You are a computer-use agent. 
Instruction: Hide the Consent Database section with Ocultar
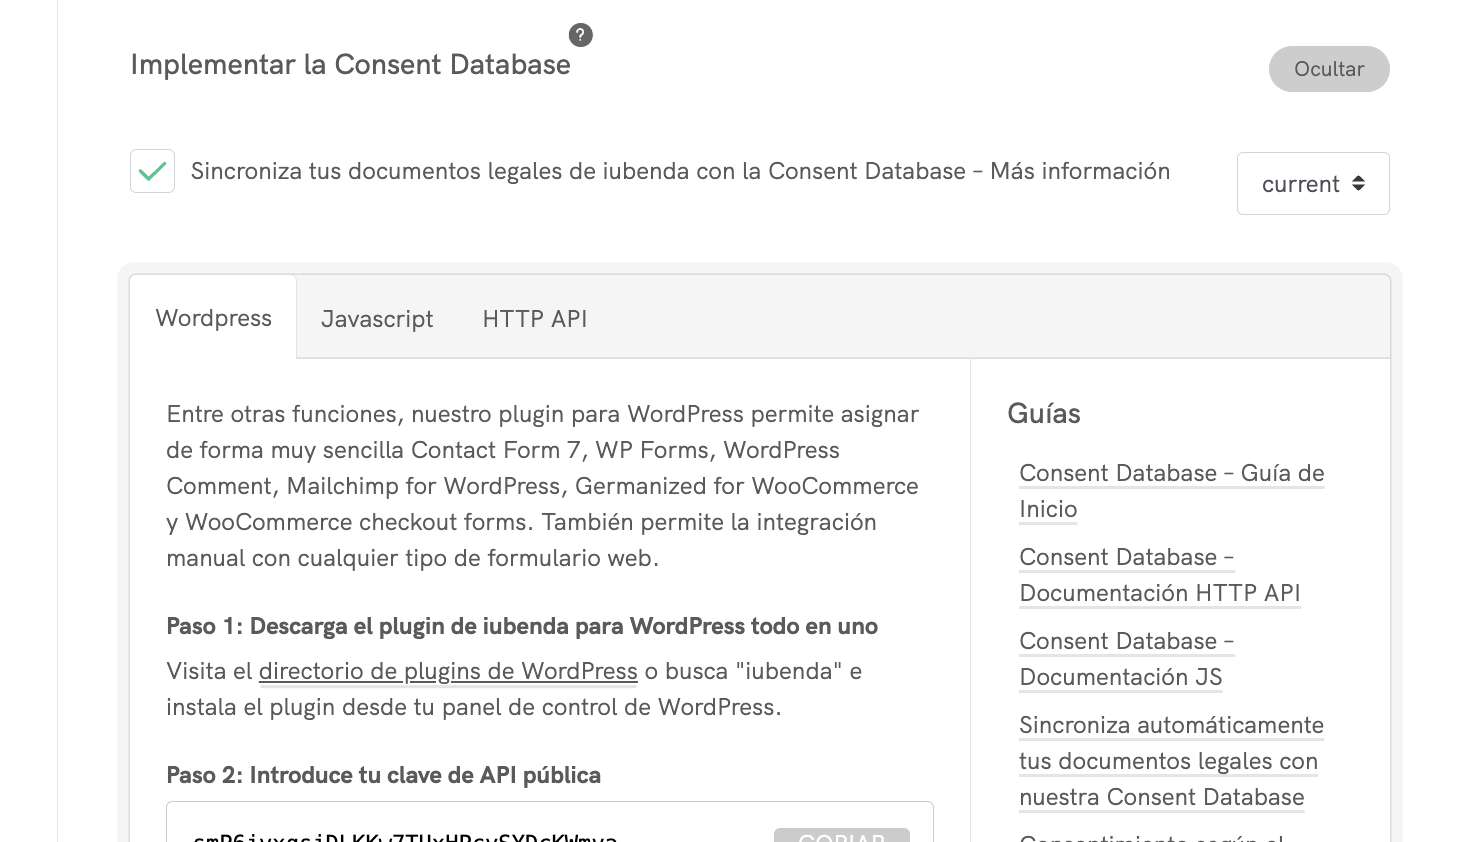[1329, 69]
